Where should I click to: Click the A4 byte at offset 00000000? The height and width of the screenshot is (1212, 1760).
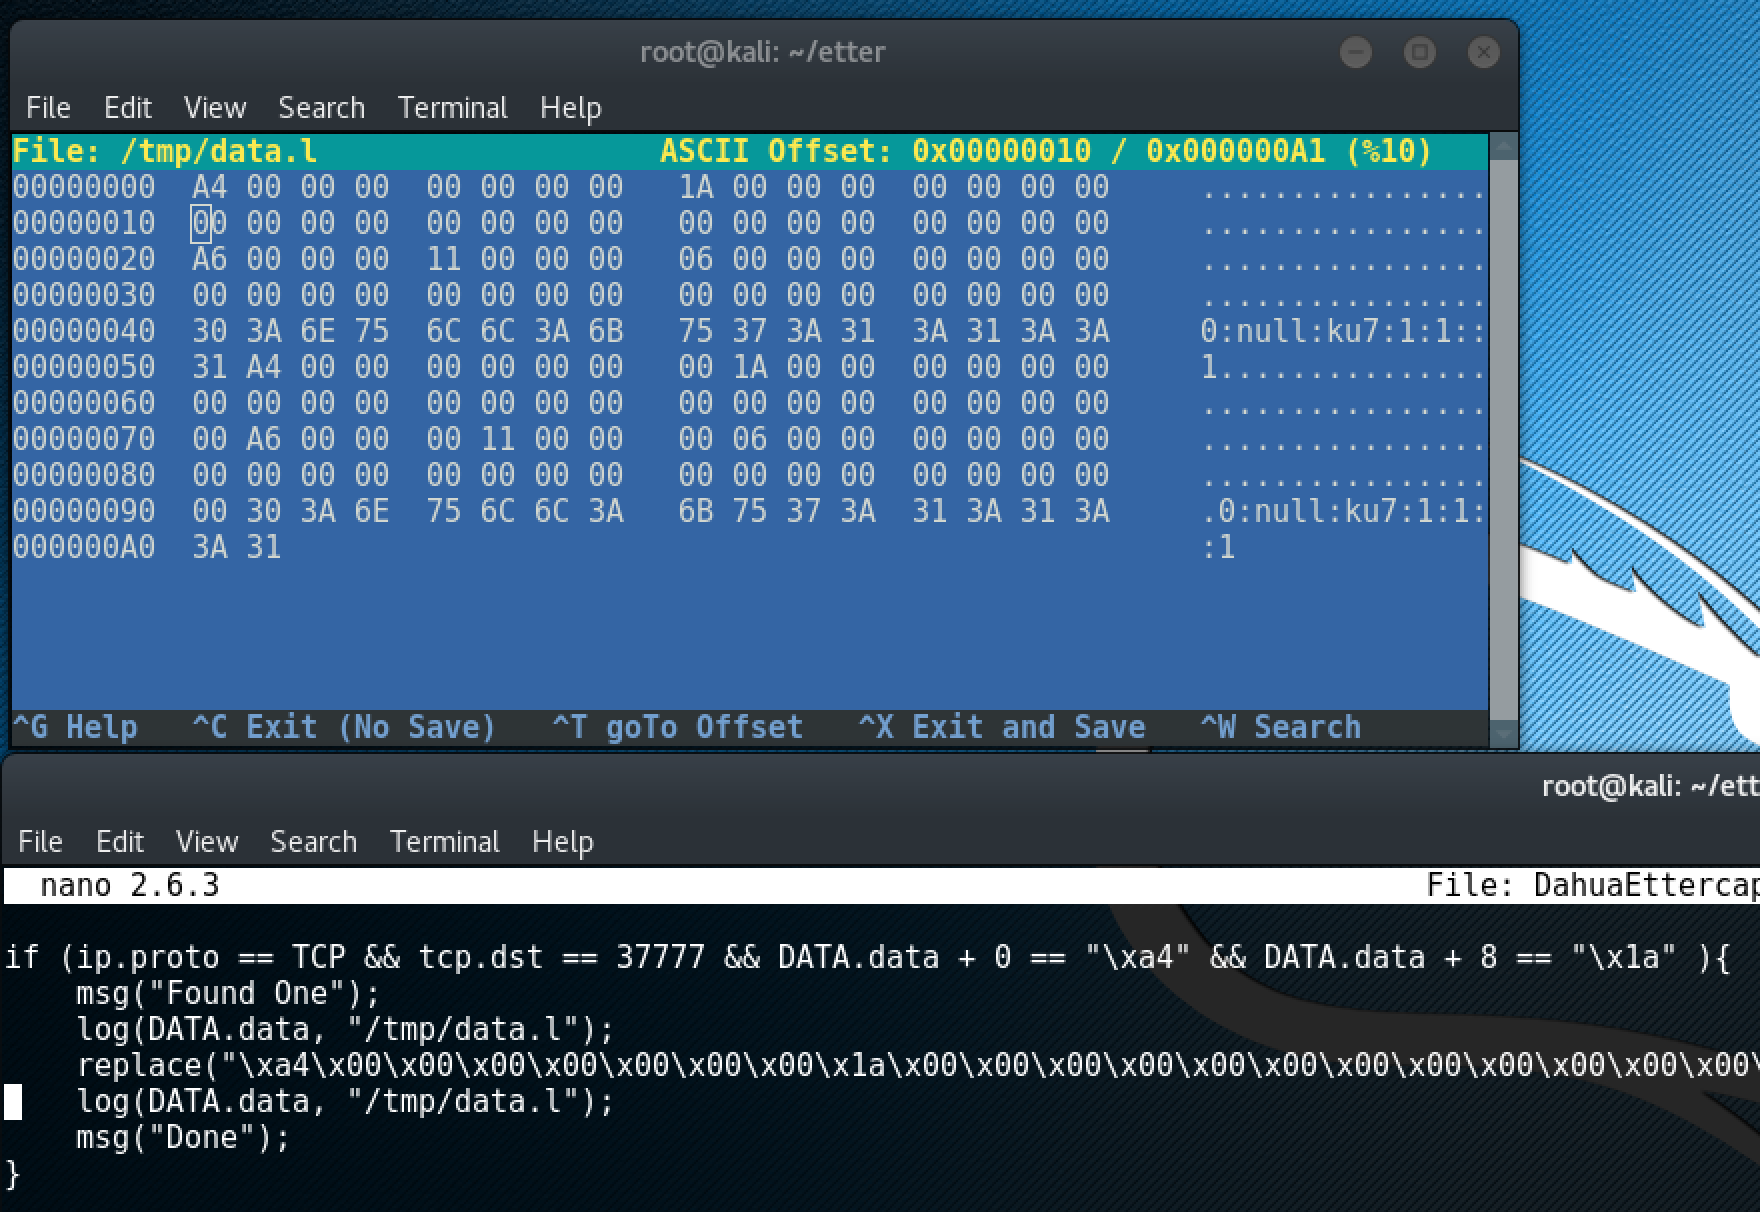209,187
